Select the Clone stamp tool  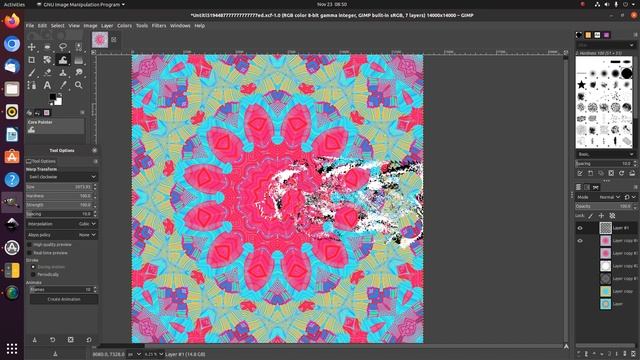click(63, 73)
